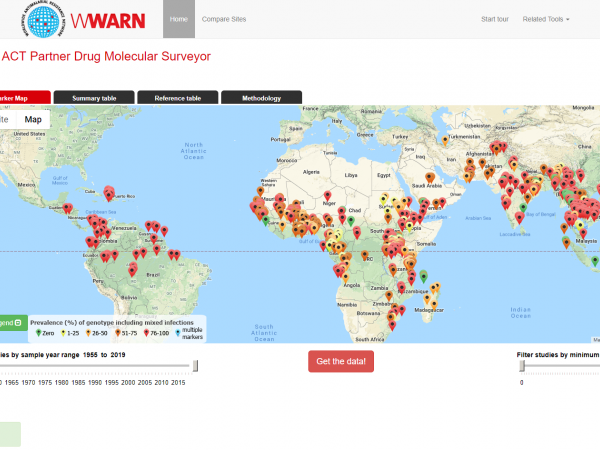The width and height of the screenshot is (600, 450).
Task: Open the Compare Sites link
Action: tap(224, 19)
